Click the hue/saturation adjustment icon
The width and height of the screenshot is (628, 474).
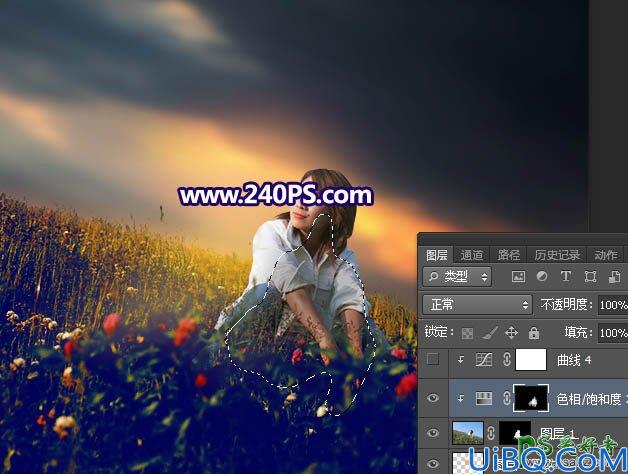pyautogui.click(x=483, y=398)
